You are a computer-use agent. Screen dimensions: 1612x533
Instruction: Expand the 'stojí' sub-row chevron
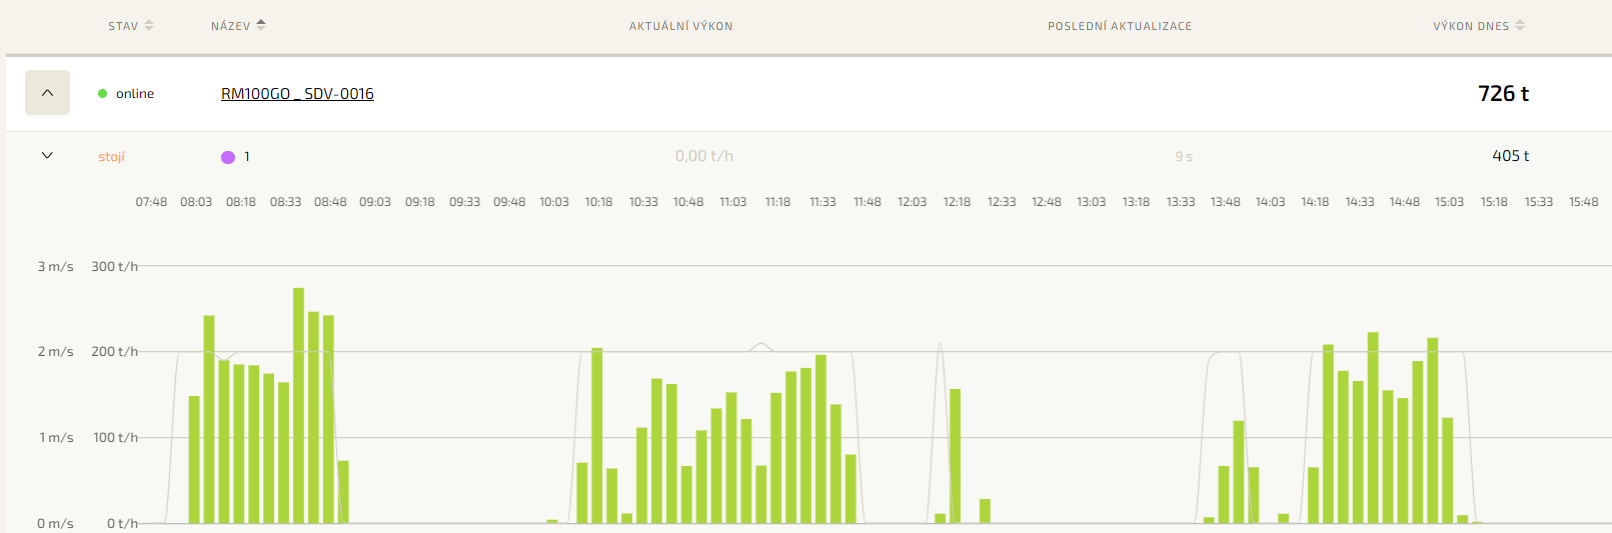point(47,156)
